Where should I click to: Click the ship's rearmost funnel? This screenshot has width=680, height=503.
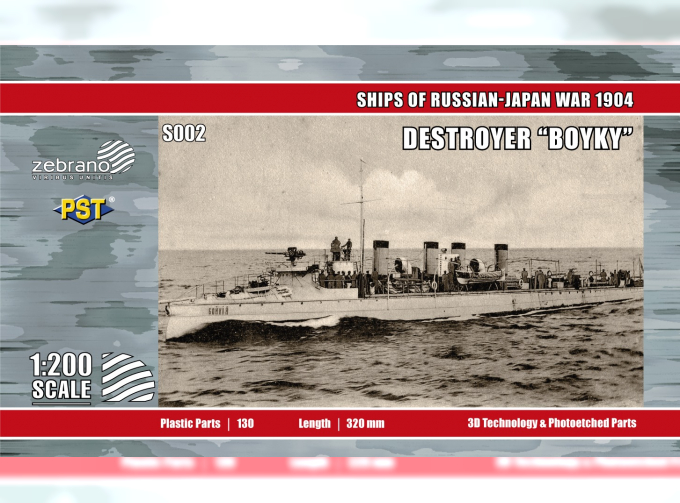click(x=501, y=257)
